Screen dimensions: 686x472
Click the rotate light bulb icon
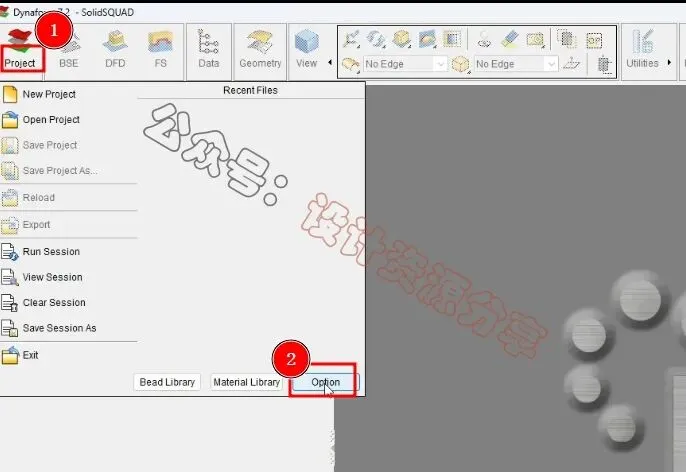pyautogui.click(x=484, y=39)
